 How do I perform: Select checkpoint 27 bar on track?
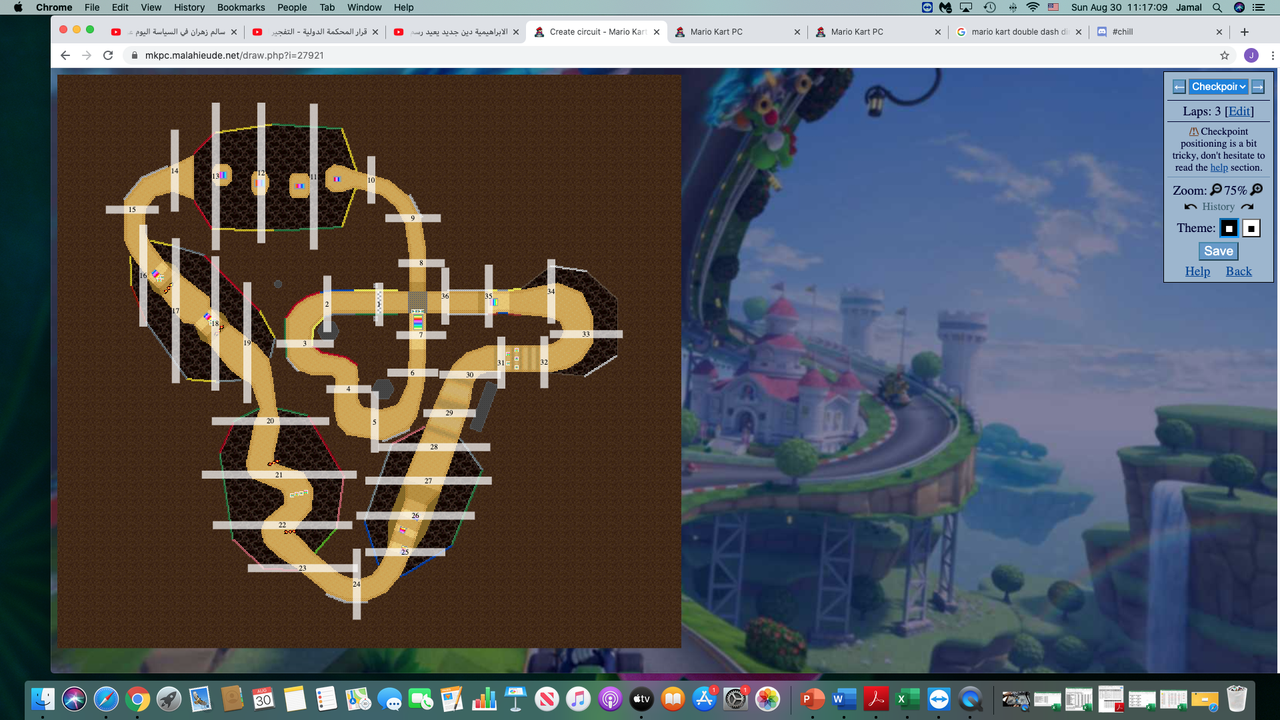coord(427,481)
